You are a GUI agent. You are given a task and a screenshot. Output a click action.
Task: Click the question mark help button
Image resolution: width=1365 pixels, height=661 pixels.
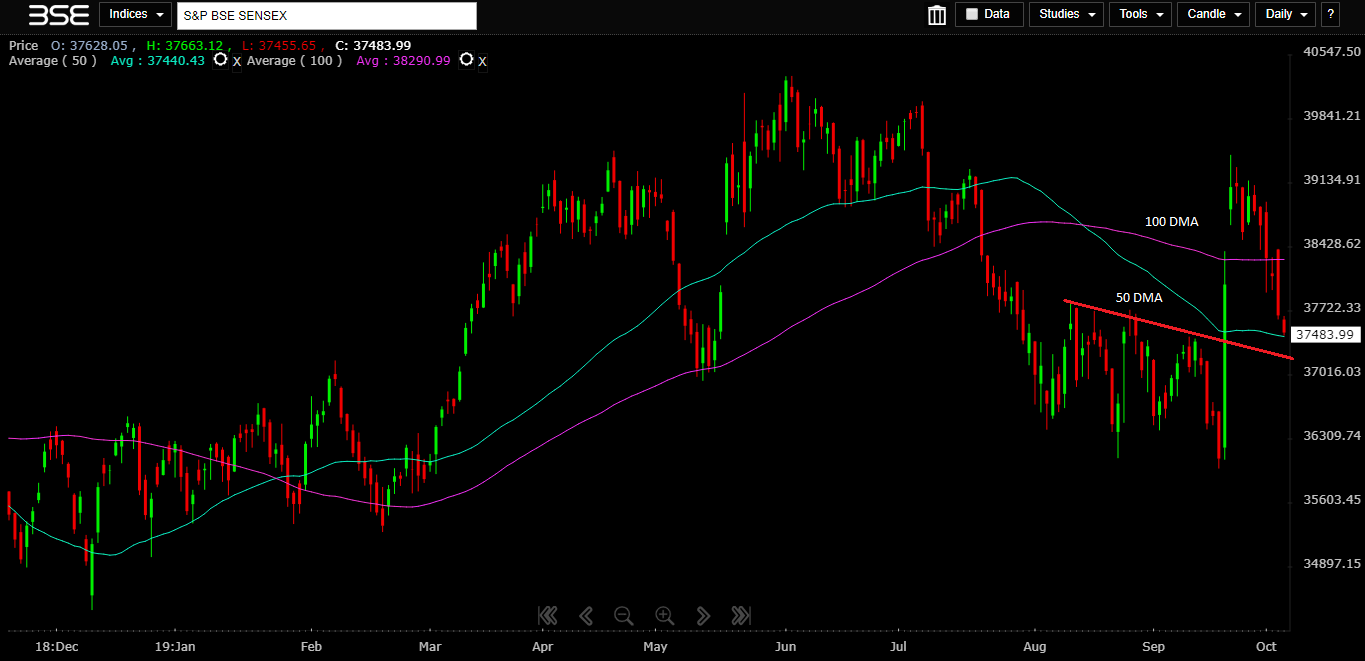[1330, 15]
